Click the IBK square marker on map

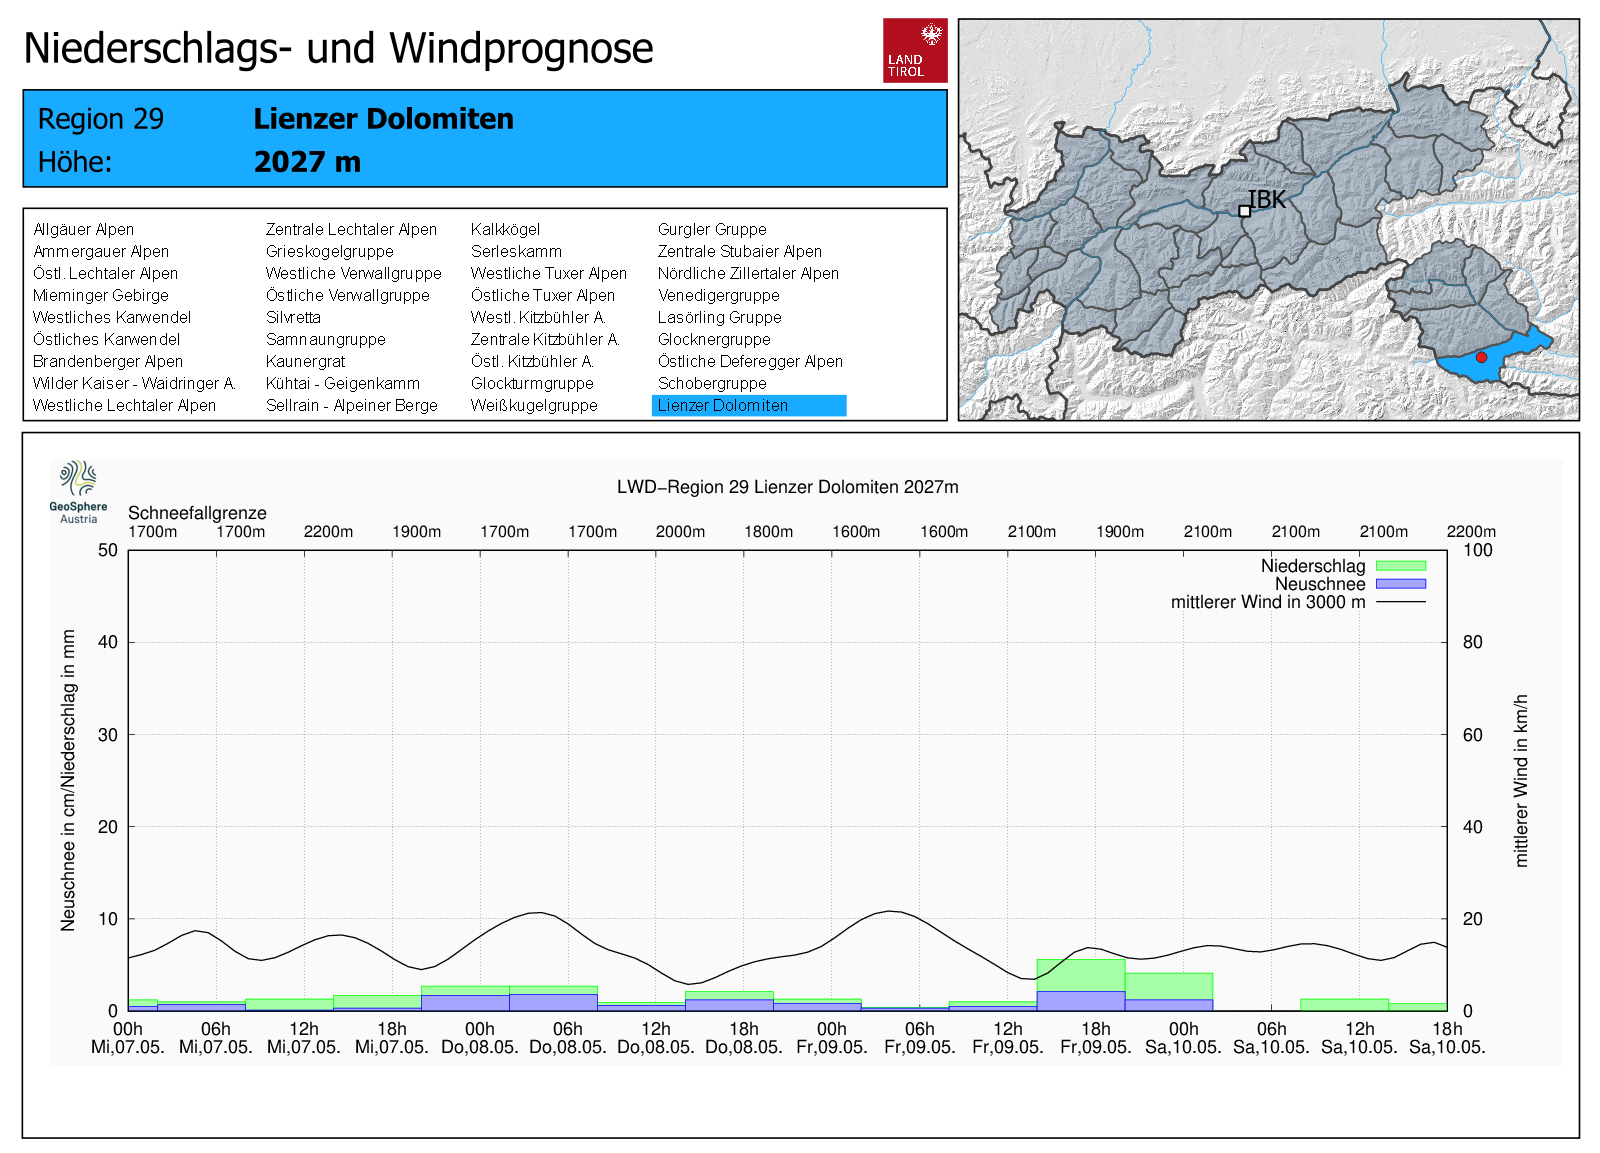tap(1244, 211)
